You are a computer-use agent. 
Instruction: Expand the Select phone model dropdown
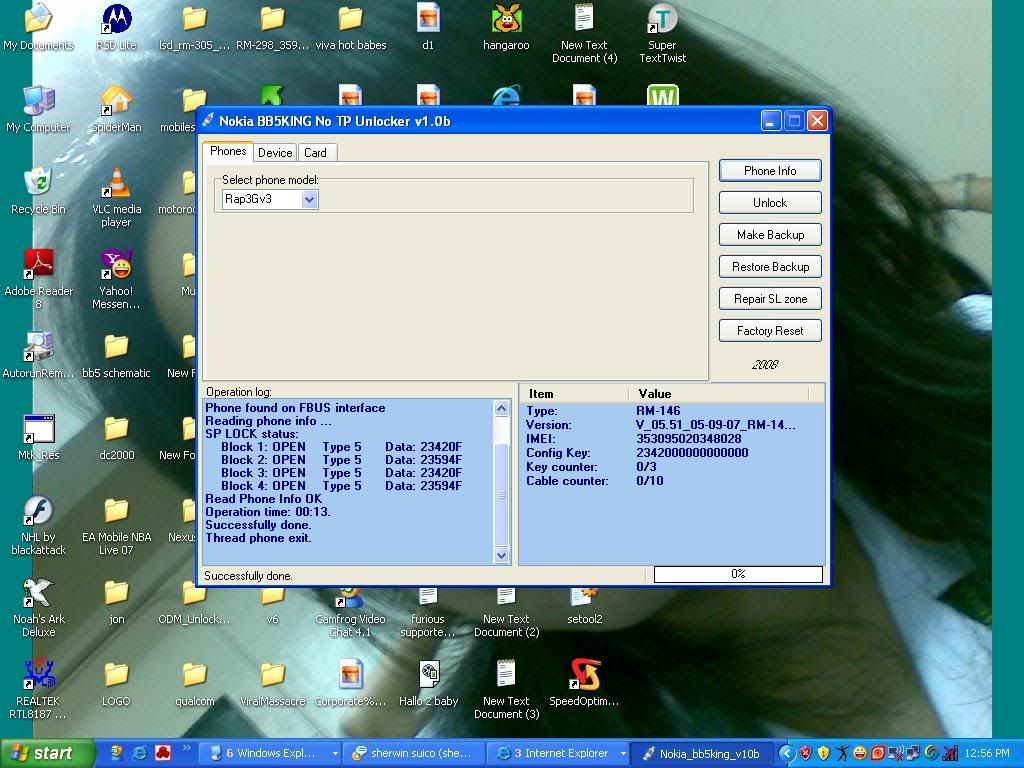(310, 199)
